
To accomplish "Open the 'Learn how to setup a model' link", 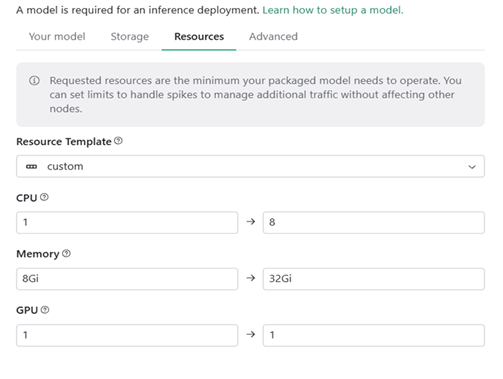I will tap(333, 10).
